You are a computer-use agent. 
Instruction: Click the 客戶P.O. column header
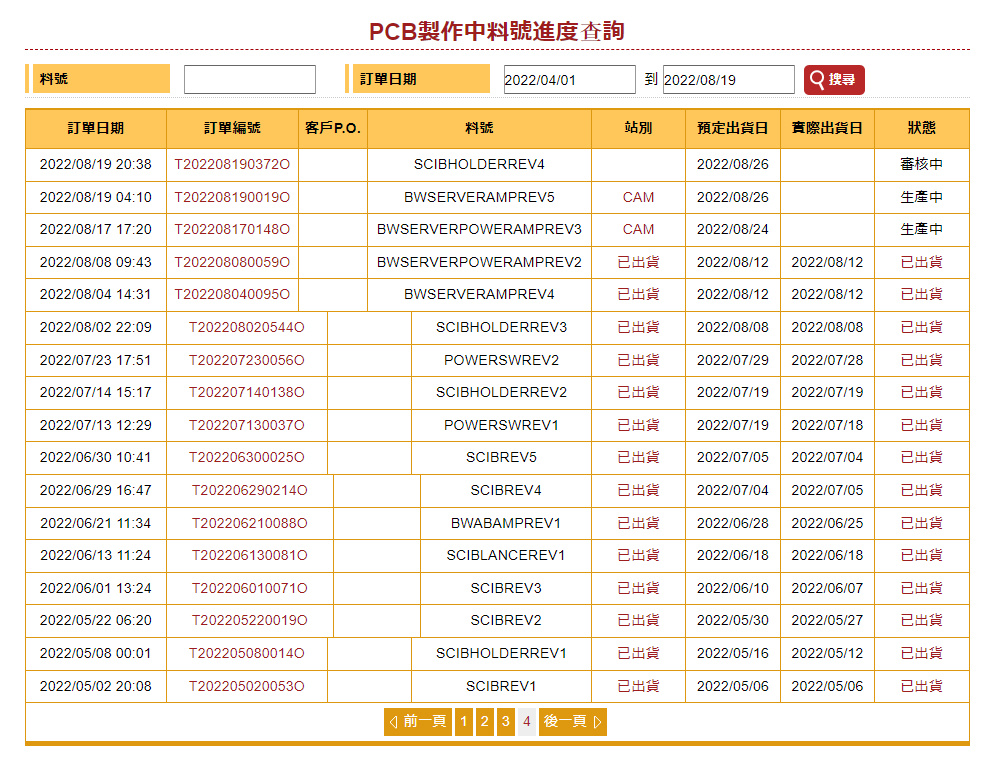333,128
